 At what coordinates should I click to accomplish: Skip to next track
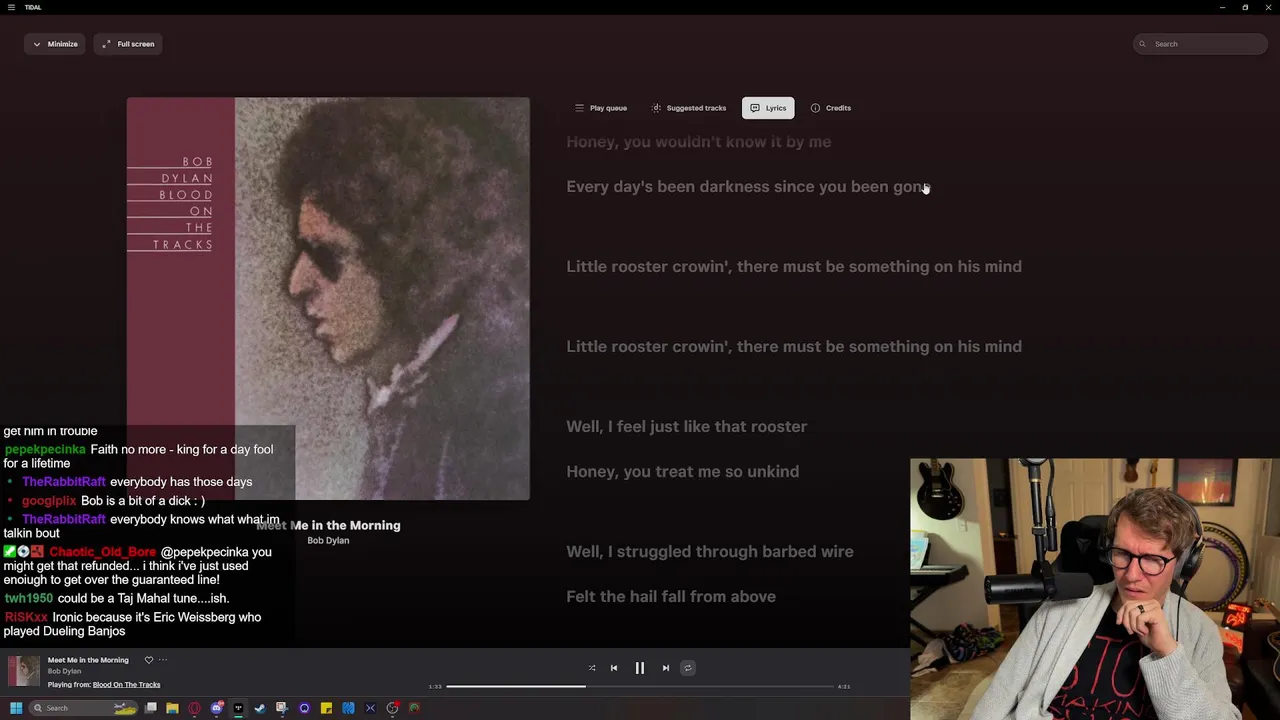[x=666, y=668]
